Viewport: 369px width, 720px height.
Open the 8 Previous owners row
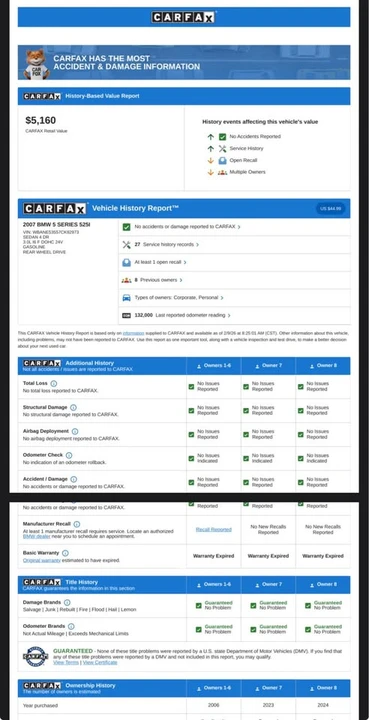[x=235, y=280]
